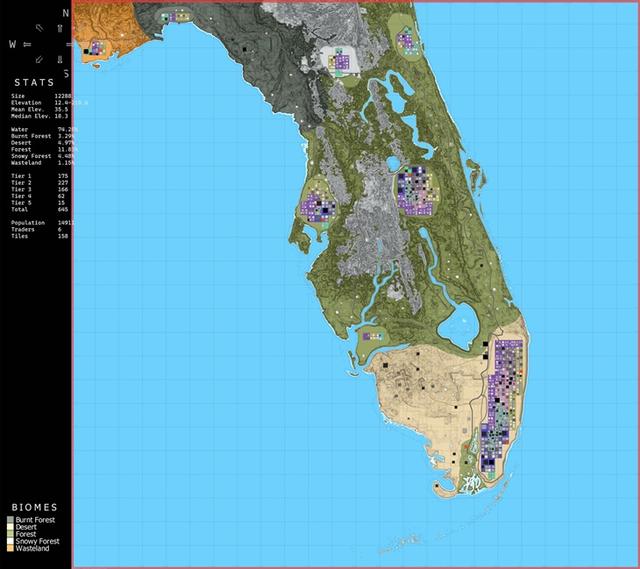Select the Forest percentage stat
This screenshot has height=569, width=640.
(43, 149)
